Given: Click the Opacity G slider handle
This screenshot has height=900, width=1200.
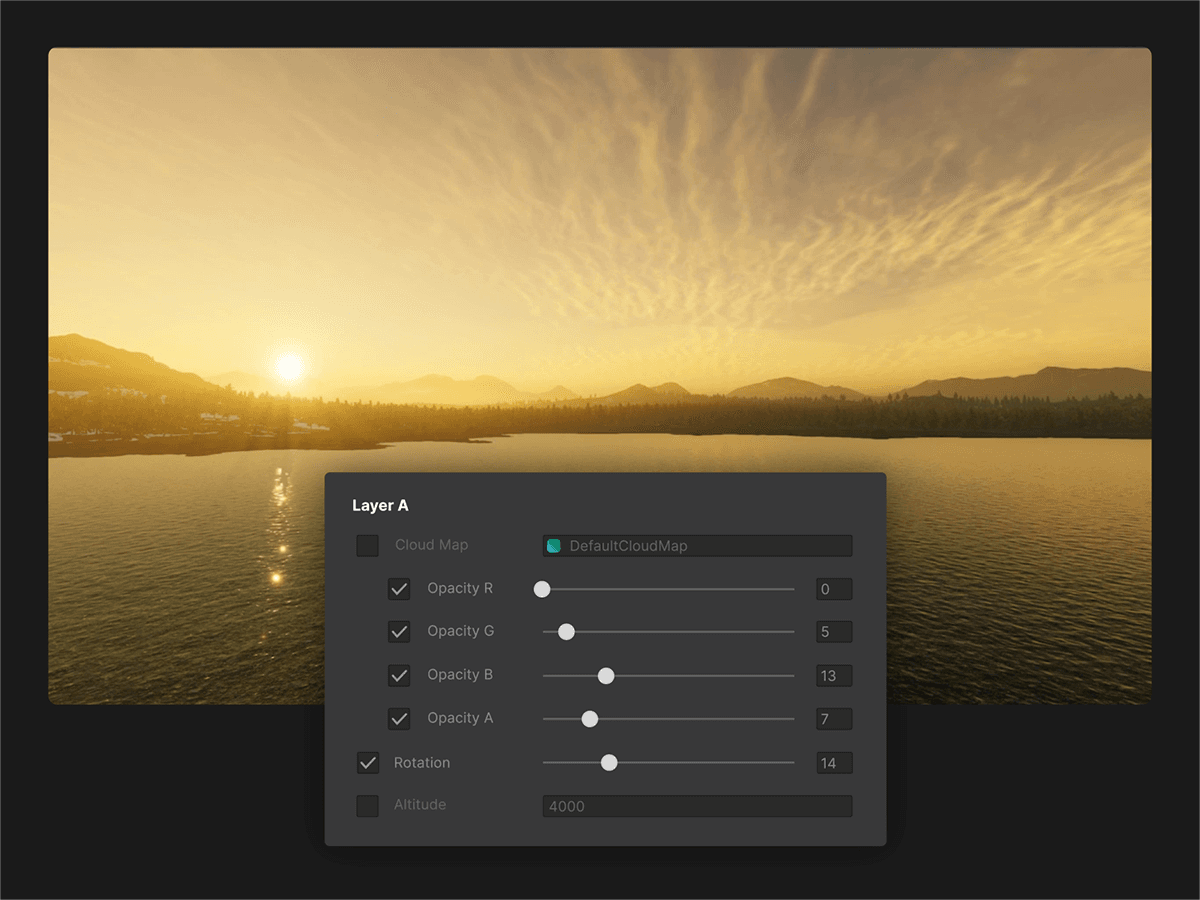Looking at the screenshot, I should (566, 632).
